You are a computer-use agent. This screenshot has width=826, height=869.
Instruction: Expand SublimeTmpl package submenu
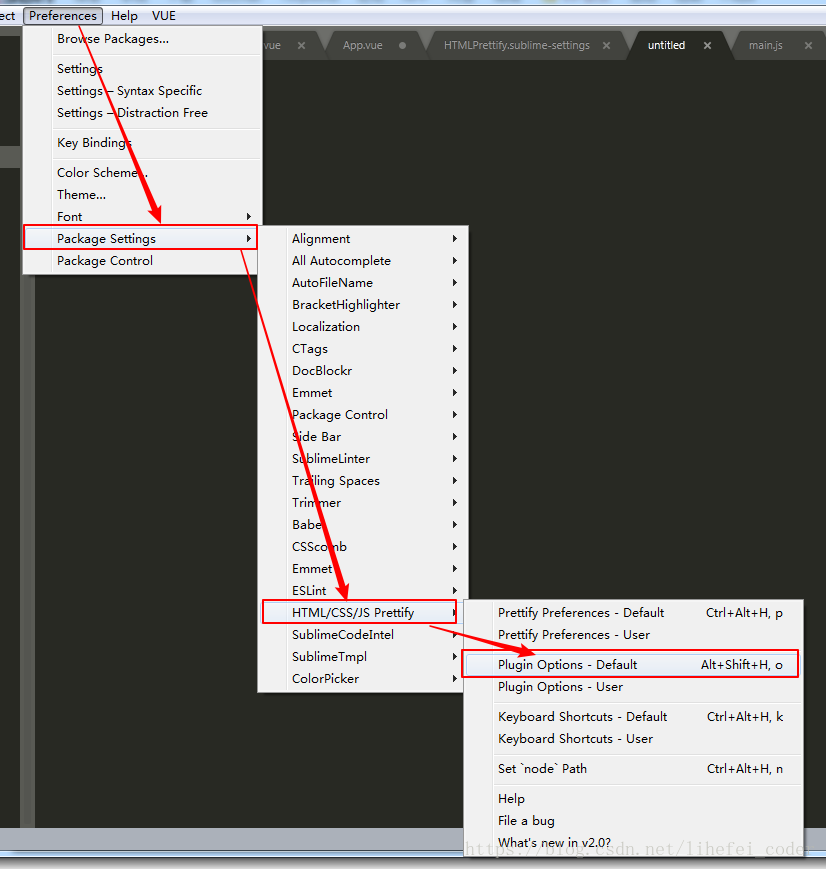(363, 657)
